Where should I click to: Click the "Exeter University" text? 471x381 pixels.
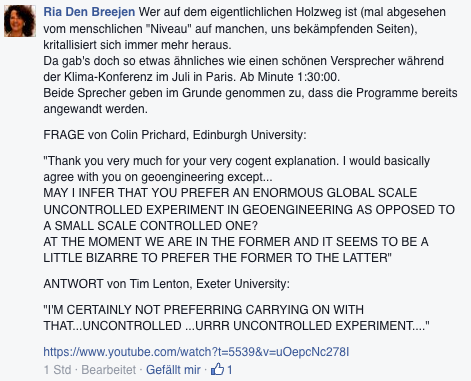(x=241, y=284)
